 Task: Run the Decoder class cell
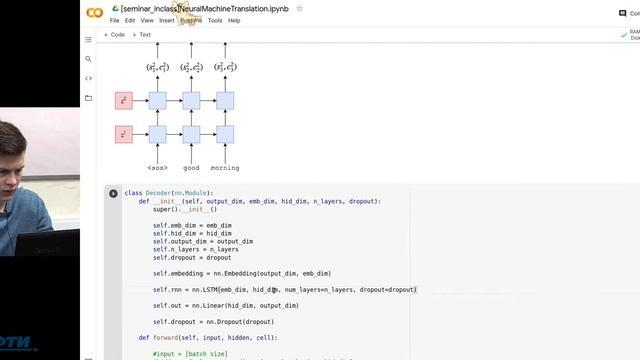click(x=113, y=193)
